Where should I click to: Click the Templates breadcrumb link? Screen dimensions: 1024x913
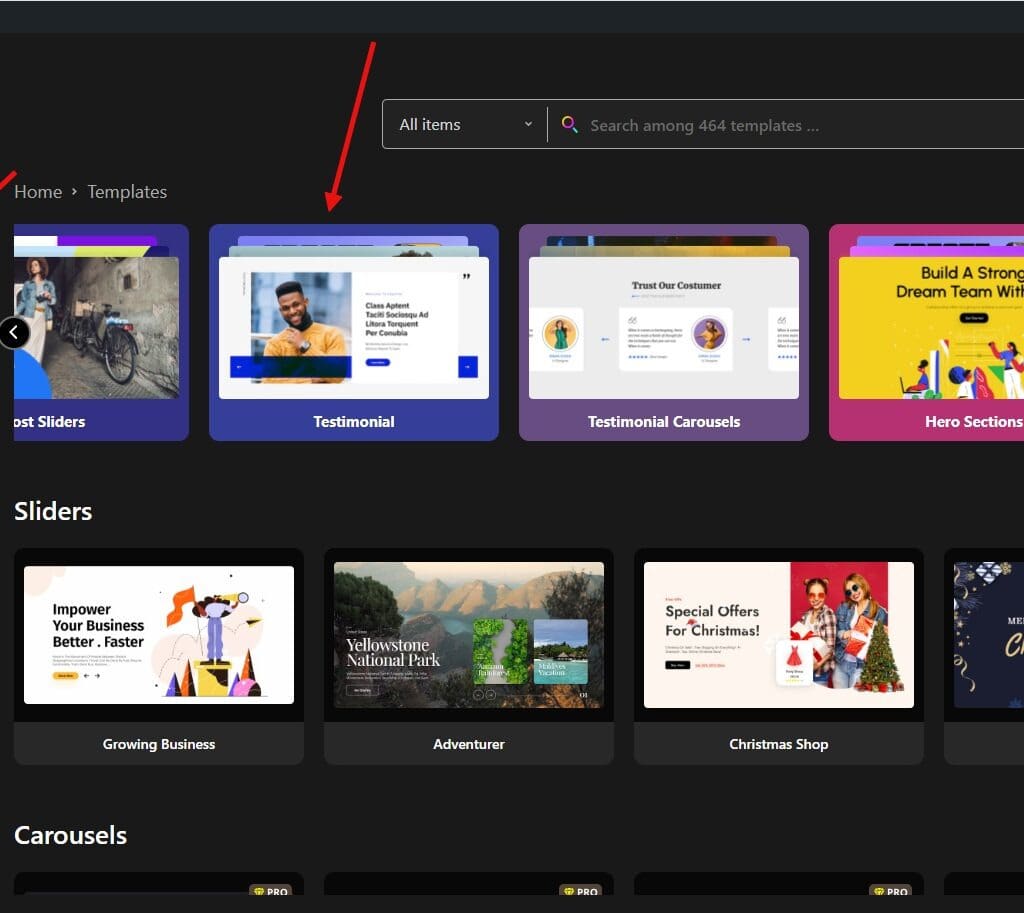click(127, 192)
